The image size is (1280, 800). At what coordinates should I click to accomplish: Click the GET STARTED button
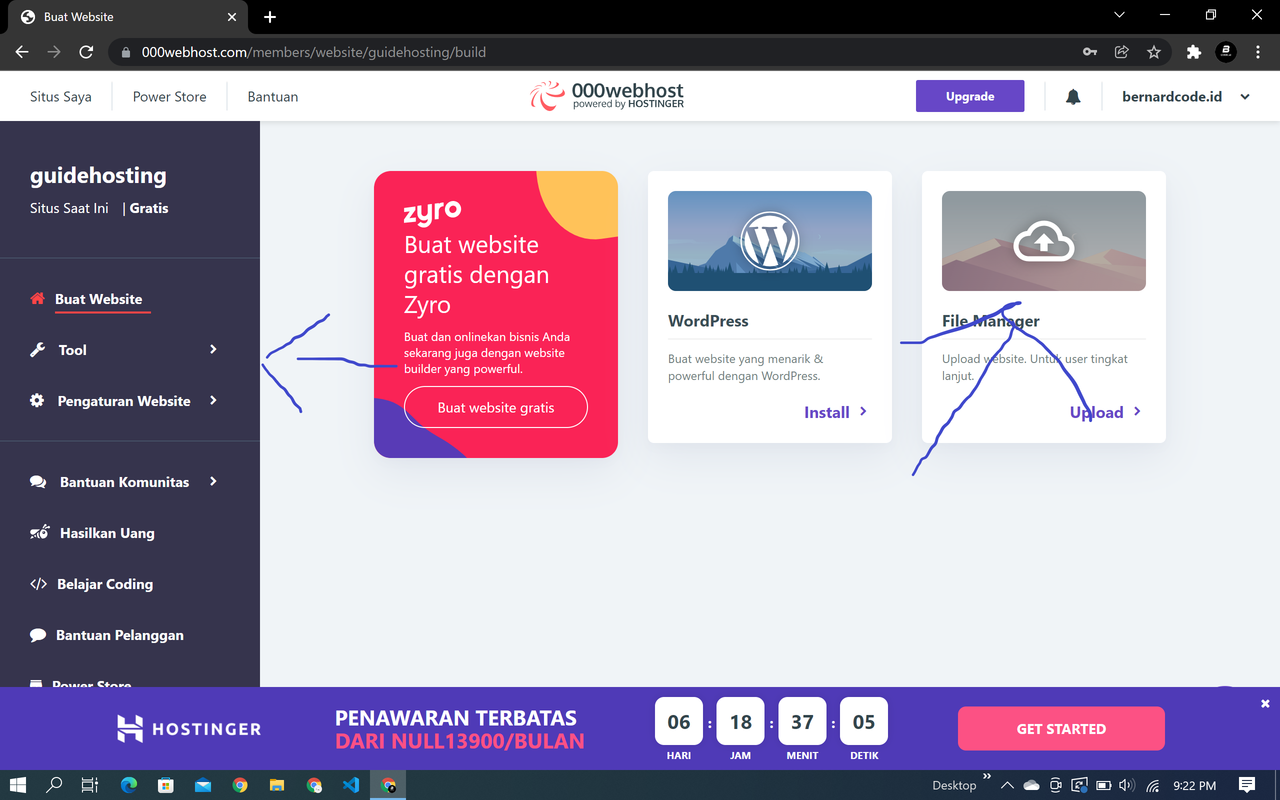point(1061,729)
